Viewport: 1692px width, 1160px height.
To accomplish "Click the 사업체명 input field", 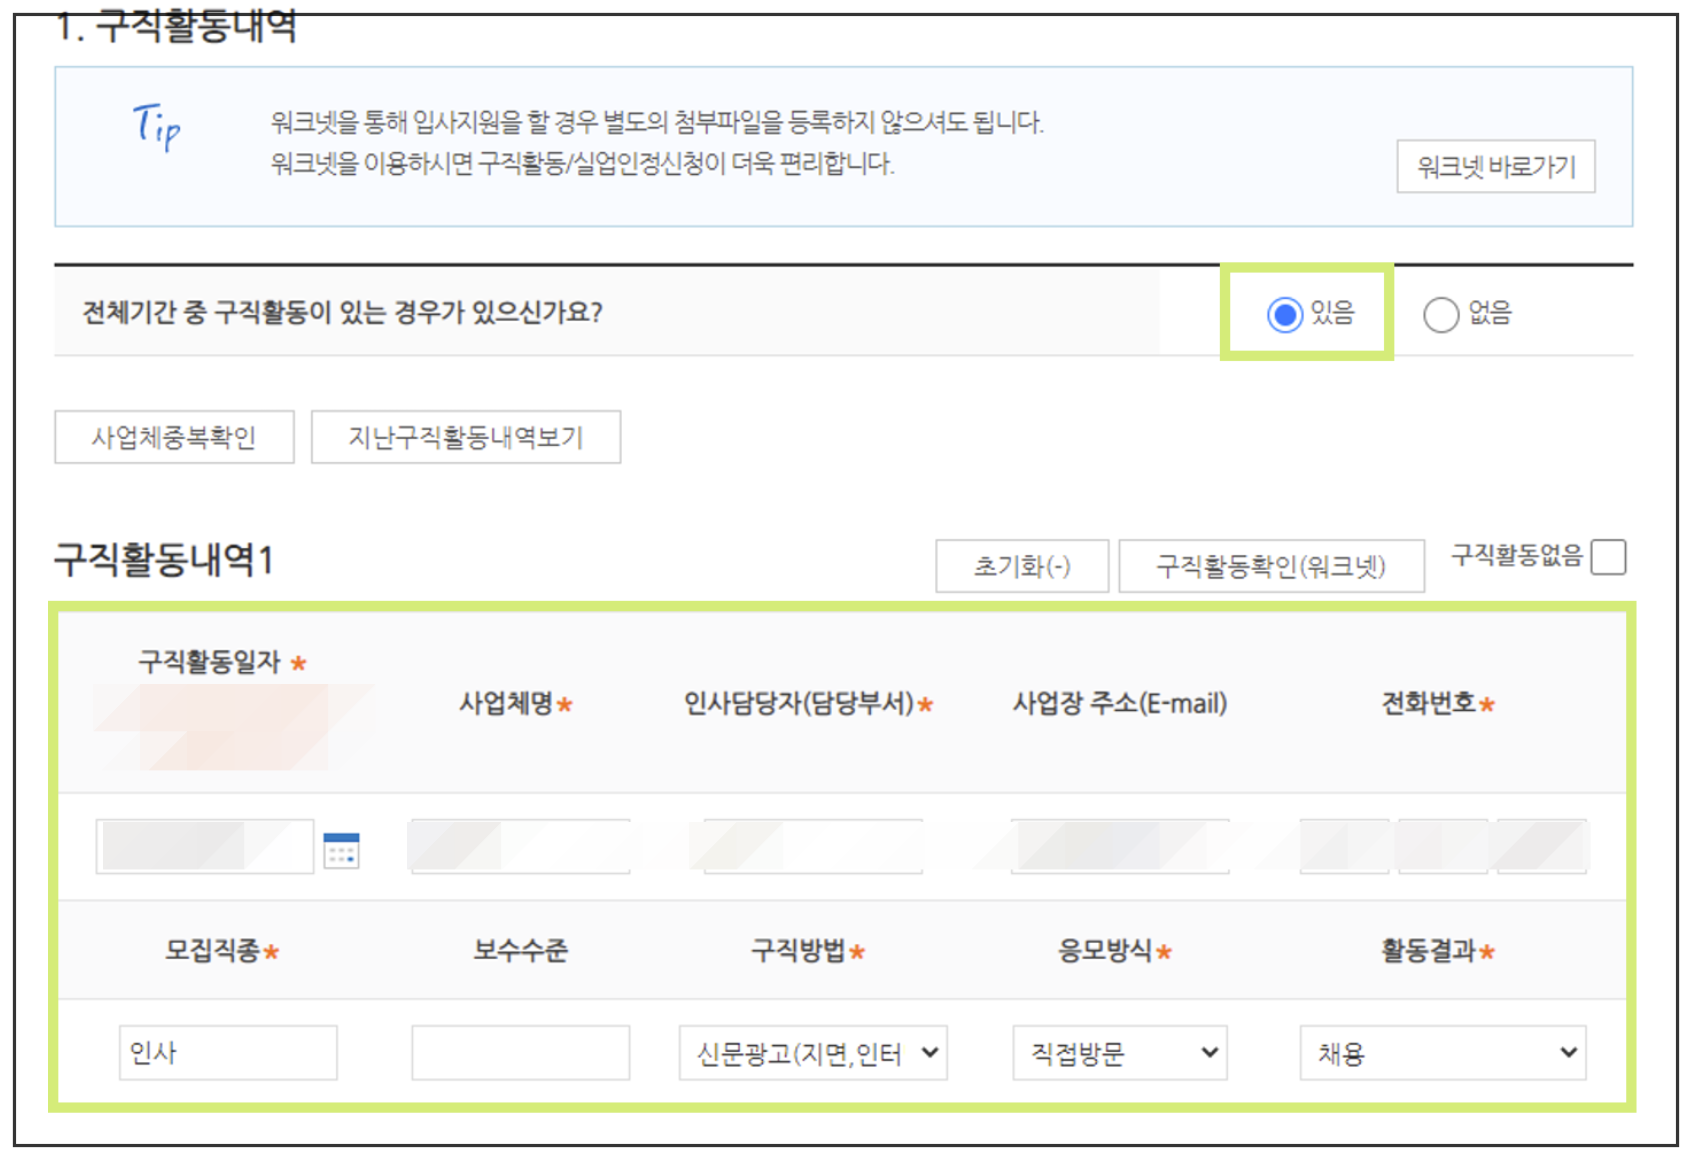I will pyautogui.click(x=521, y=846).
